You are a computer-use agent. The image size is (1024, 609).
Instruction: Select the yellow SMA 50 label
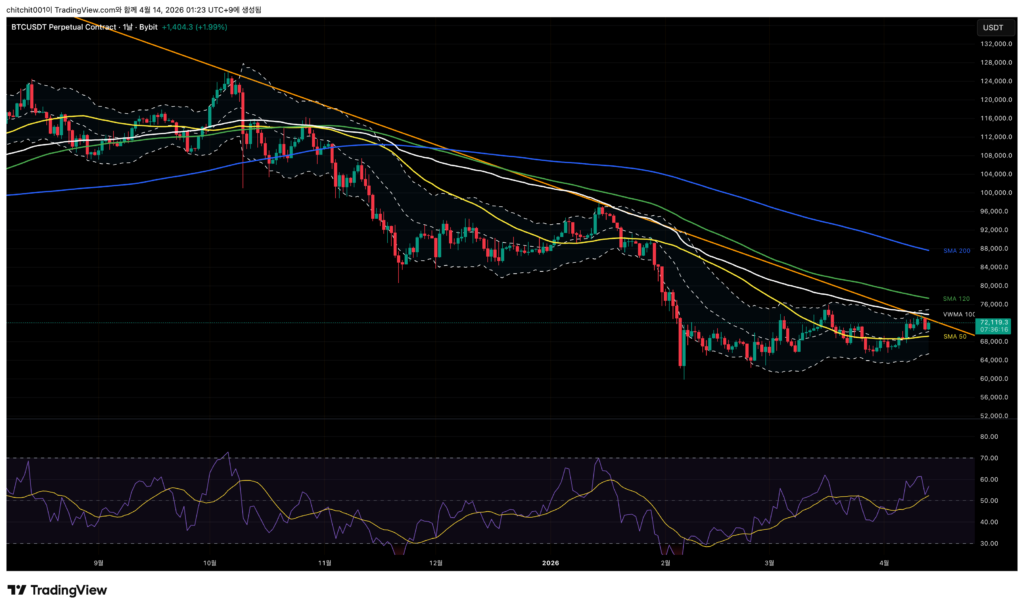pos(957,336)
